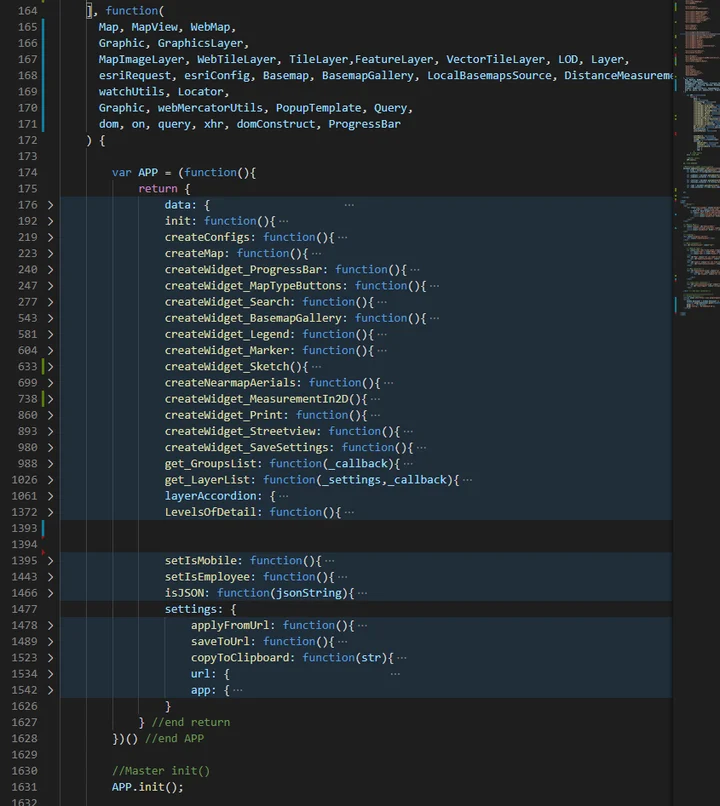Screen dimensions: 720x806
Task: Expand the folded init function
Action: tap(50, 221)
